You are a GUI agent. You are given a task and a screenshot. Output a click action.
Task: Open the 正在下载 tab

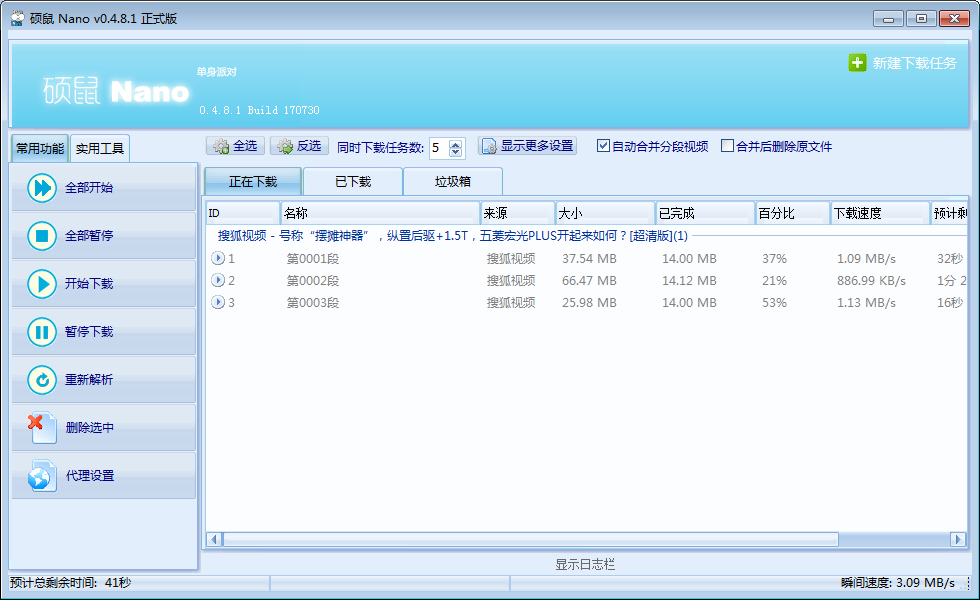tap(253, 182)
